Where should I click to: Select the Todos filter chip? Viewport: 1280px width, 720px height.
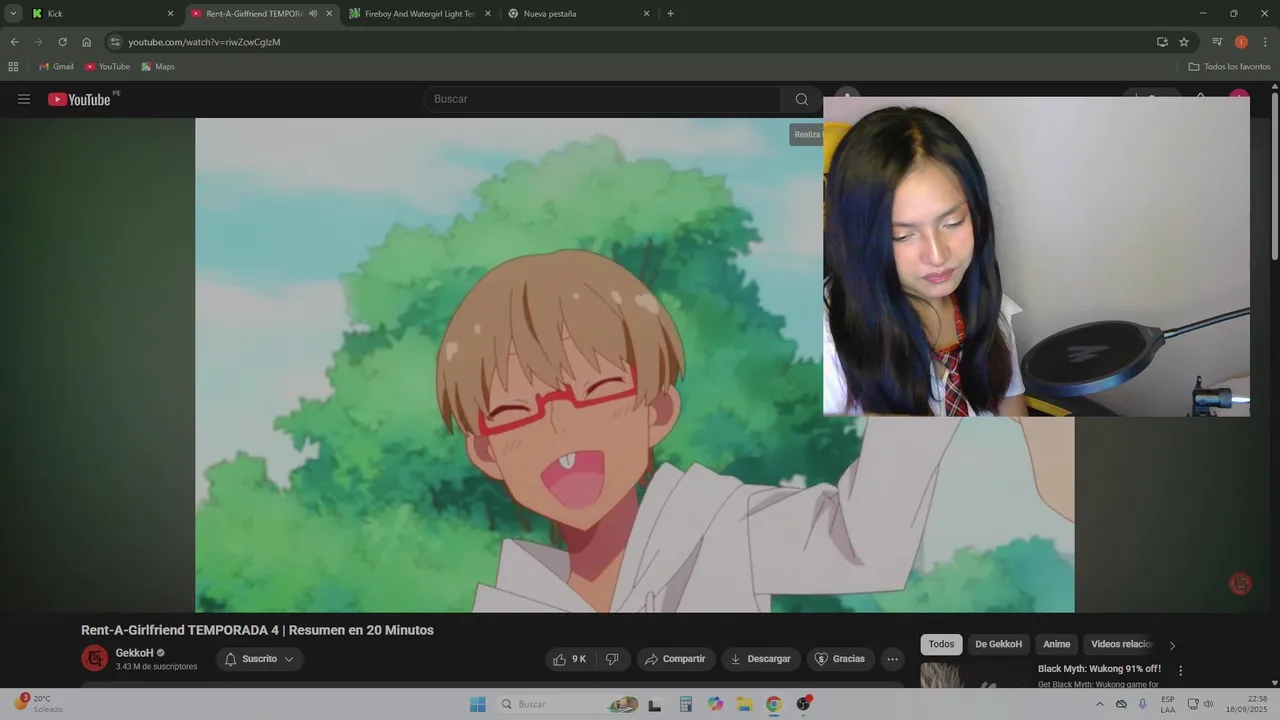[941, 644]
